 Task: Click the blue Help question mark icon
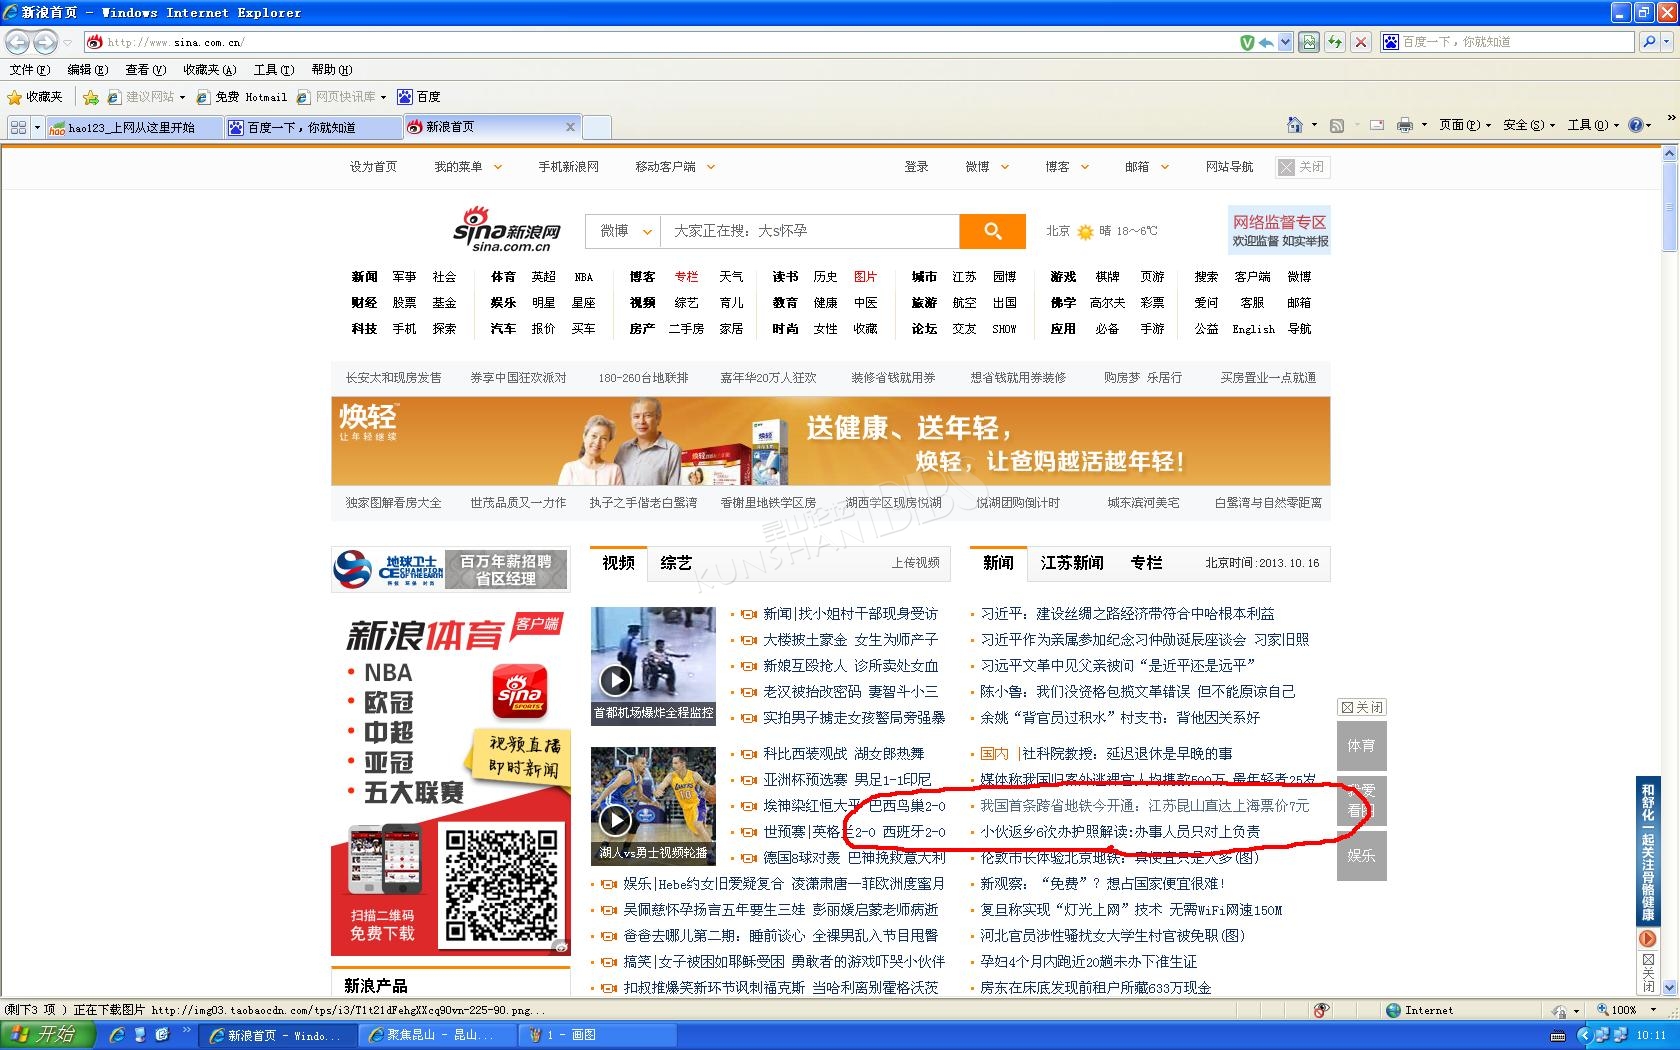point(1636,125)
